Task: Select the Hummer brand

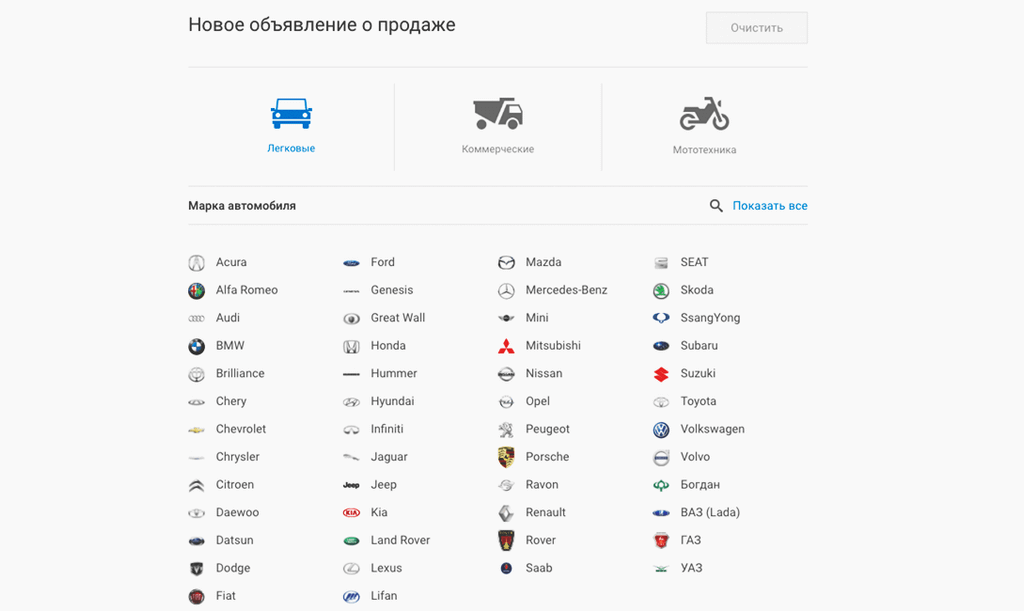Action: pyautogui.click(x=394, y=373)
